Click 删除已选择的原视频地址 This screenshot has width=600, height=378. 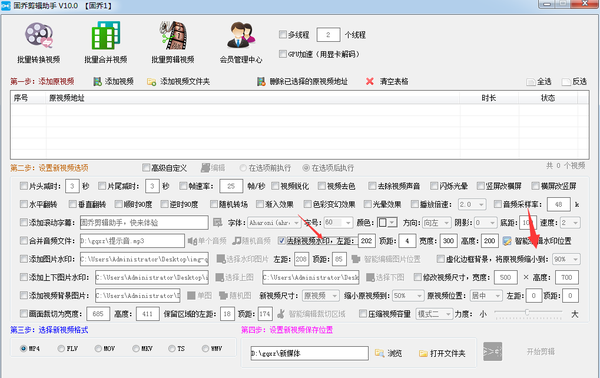click(x=302, y=81)
